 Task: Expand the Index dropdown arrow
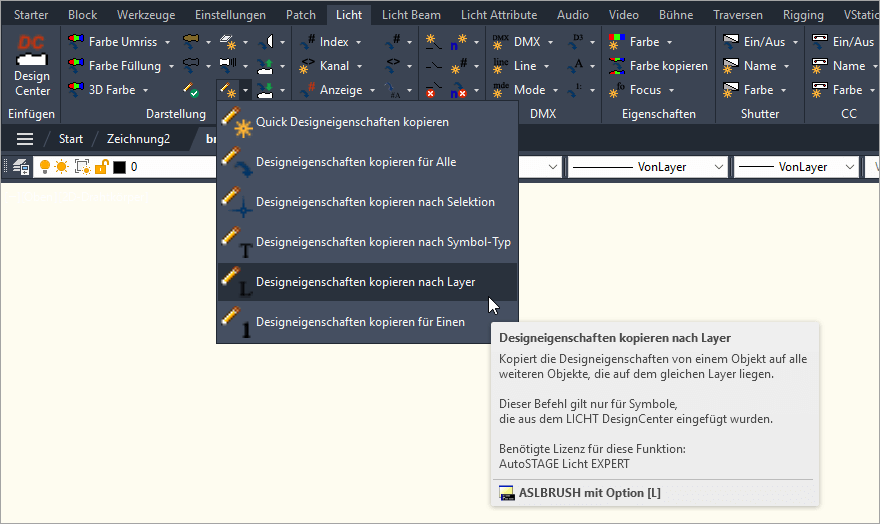click(358, 42)
